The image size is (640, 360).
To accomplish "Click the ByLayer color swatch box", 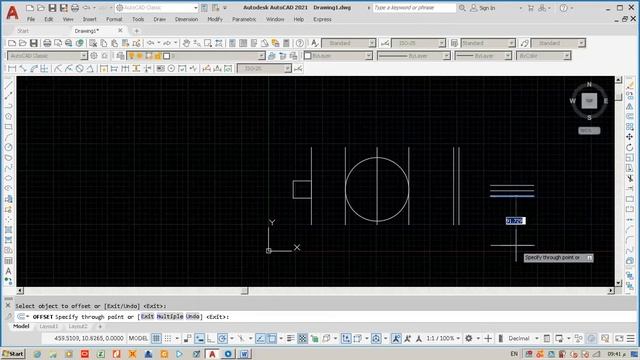I will tap(308, 56).
